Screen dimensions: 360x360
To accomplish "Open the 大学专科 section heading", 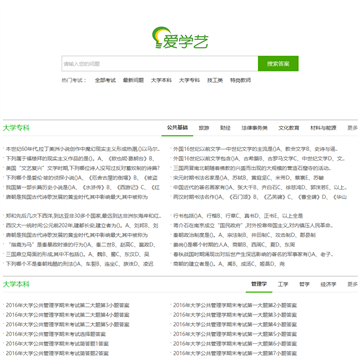I will point(16,128).
